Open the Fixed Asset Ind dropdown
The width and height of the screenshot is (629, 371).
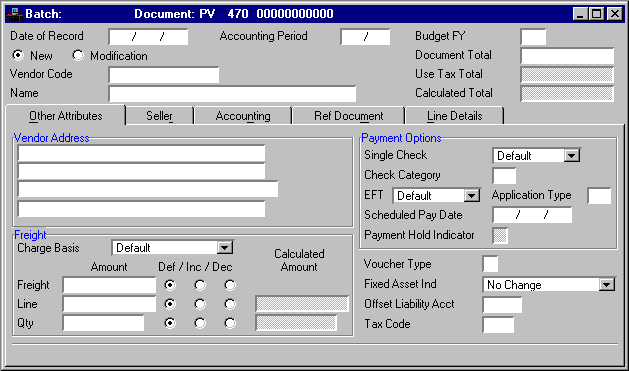pos(607,285)
